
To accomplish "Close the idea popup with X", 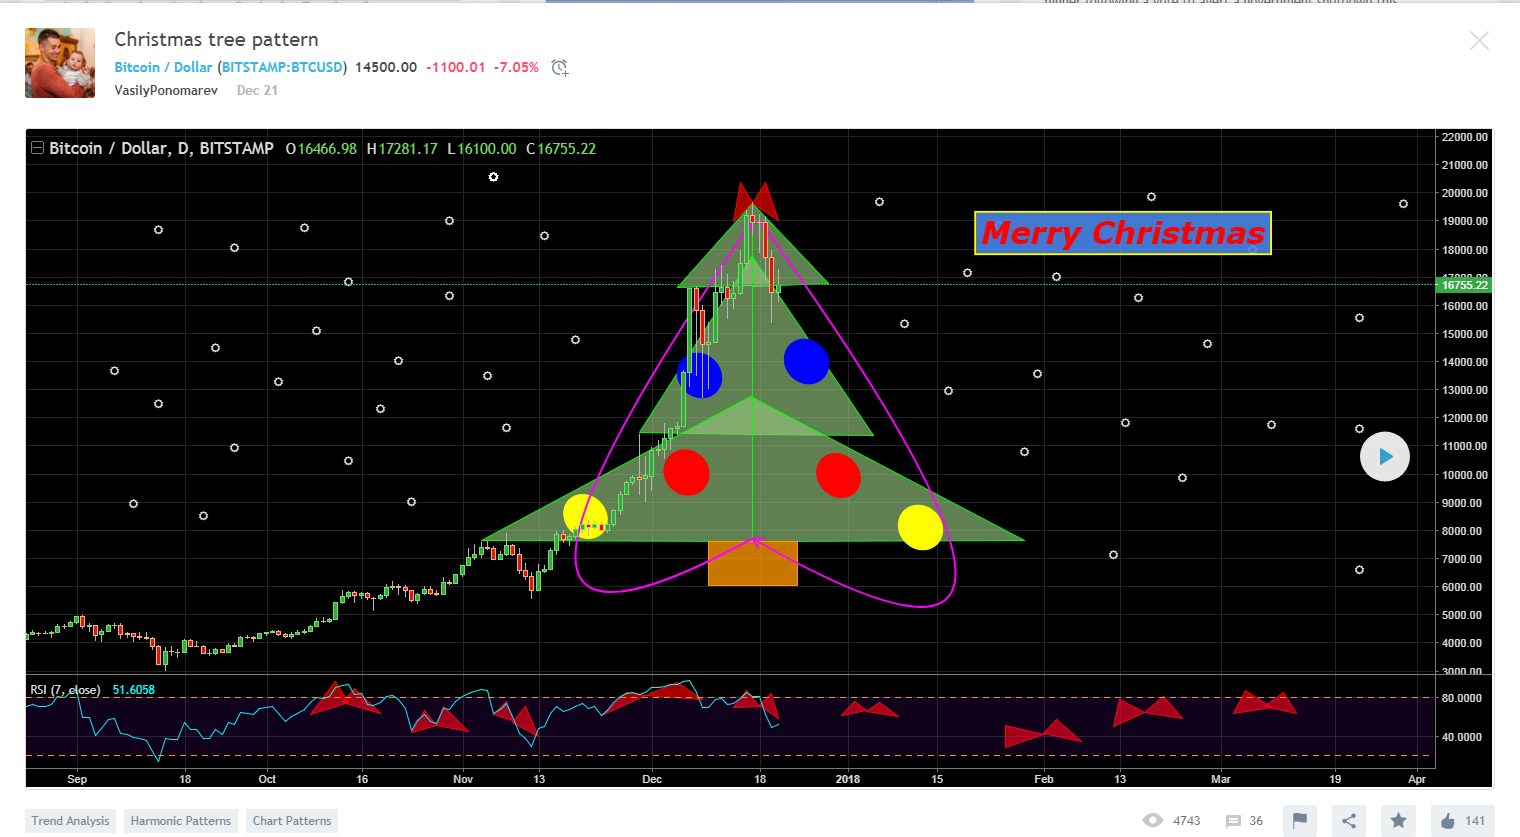I will 1479,40.
